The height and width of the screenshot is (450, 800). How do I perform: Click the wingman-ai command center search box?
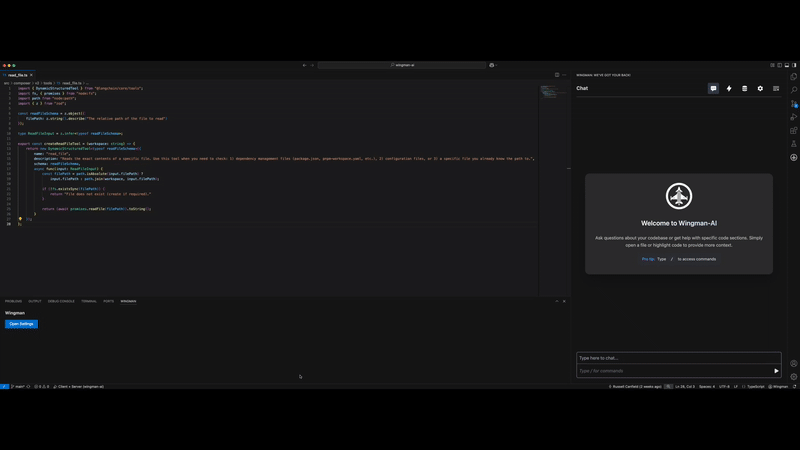point(402,65)
